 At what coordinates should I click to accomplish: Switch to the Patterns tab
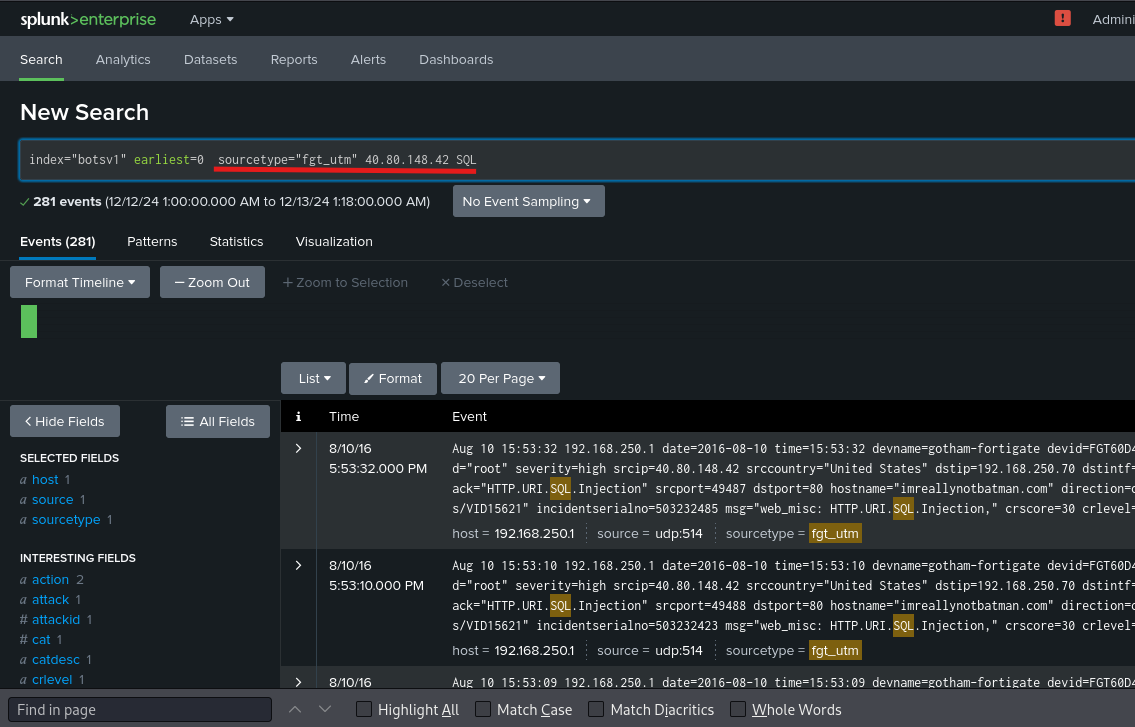(152, 242)
